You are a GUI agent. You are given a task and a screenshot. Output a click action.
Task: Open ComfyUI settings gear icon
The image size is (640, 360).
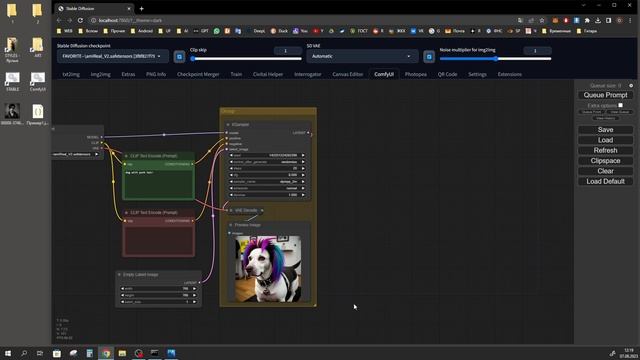(631, 86)
